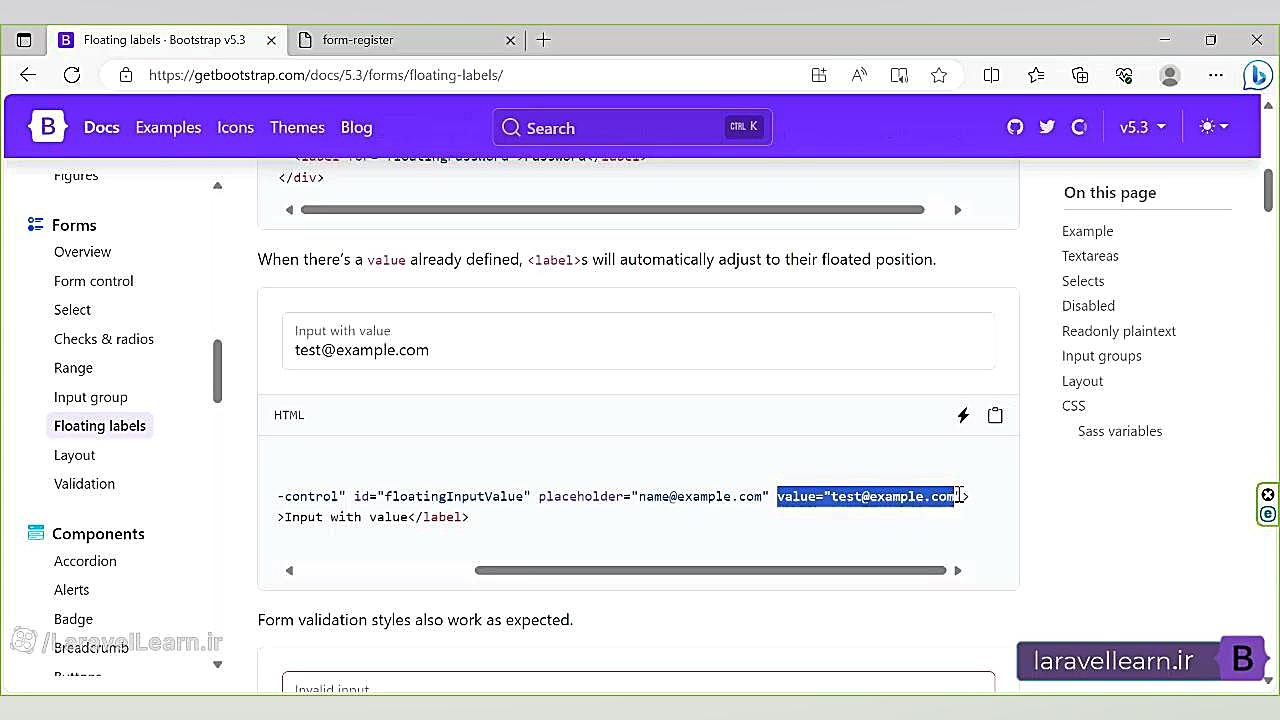The width and height of the screenshot is (1280, 720).
Task: Go to Icons in the navbar
Action: (235, 127)
